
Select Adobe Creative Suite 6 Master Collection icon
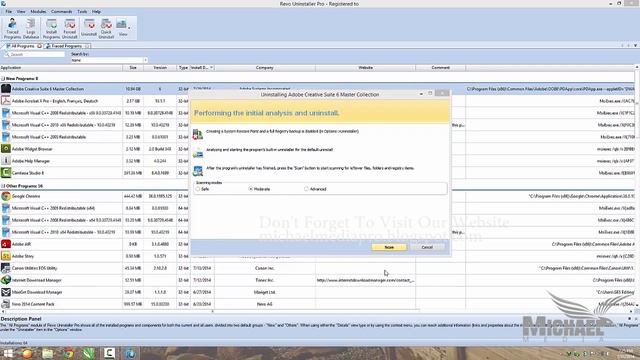click(6, 89)
